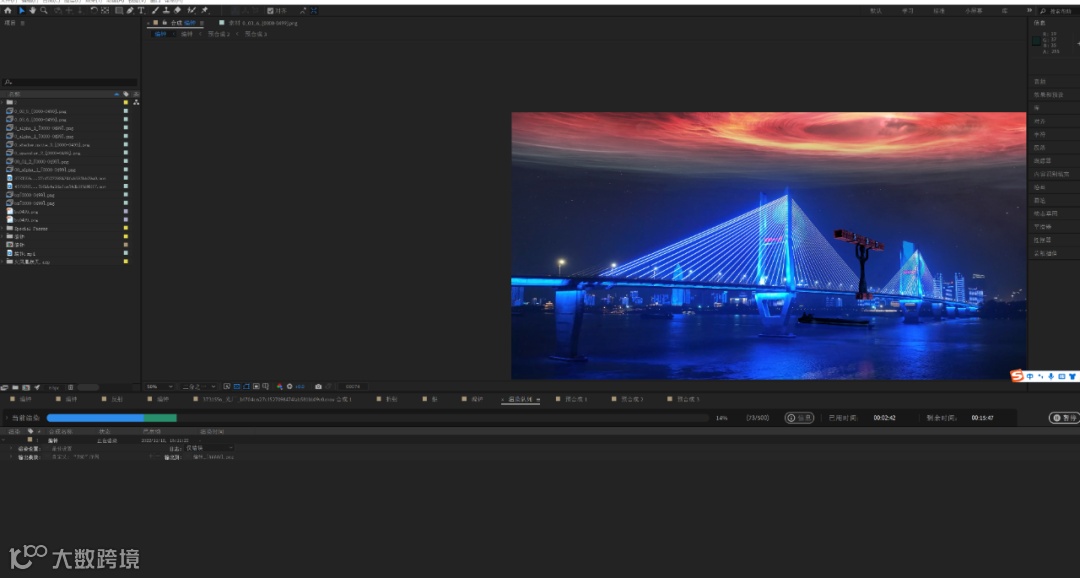1080x578 pixels.
Task: Click the project panel search field
Action: 70,82
